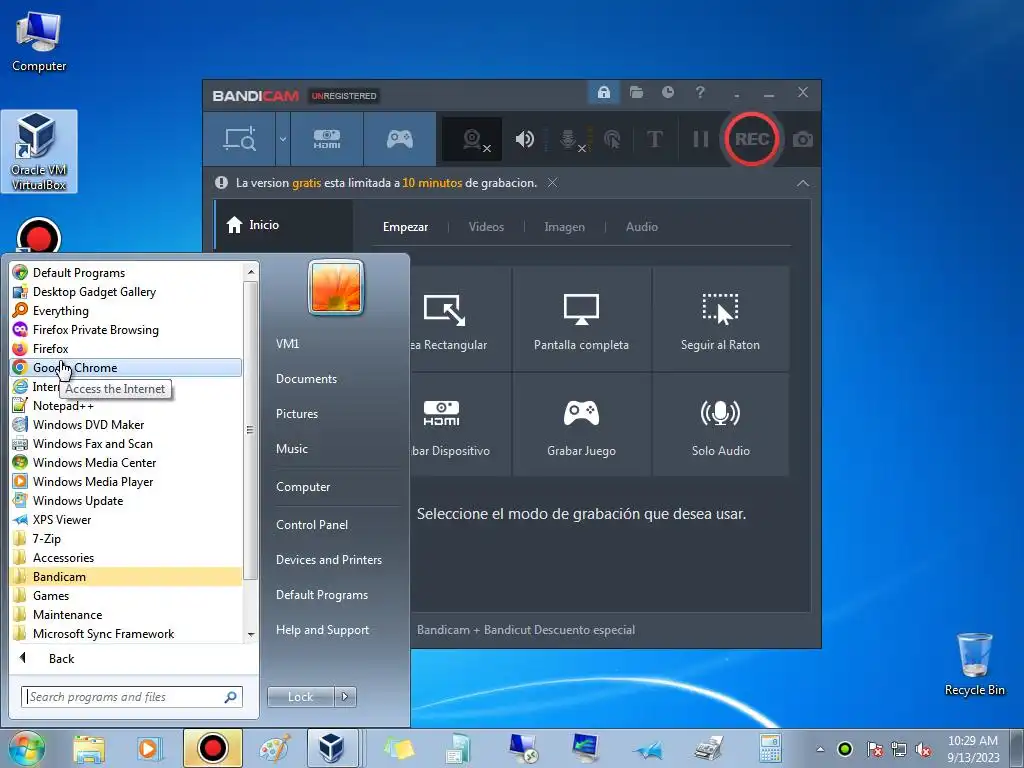Open Windows Fax and Scan
Image resolution: width=1024 pixels, height=768 pixels.
coord(126,443)
